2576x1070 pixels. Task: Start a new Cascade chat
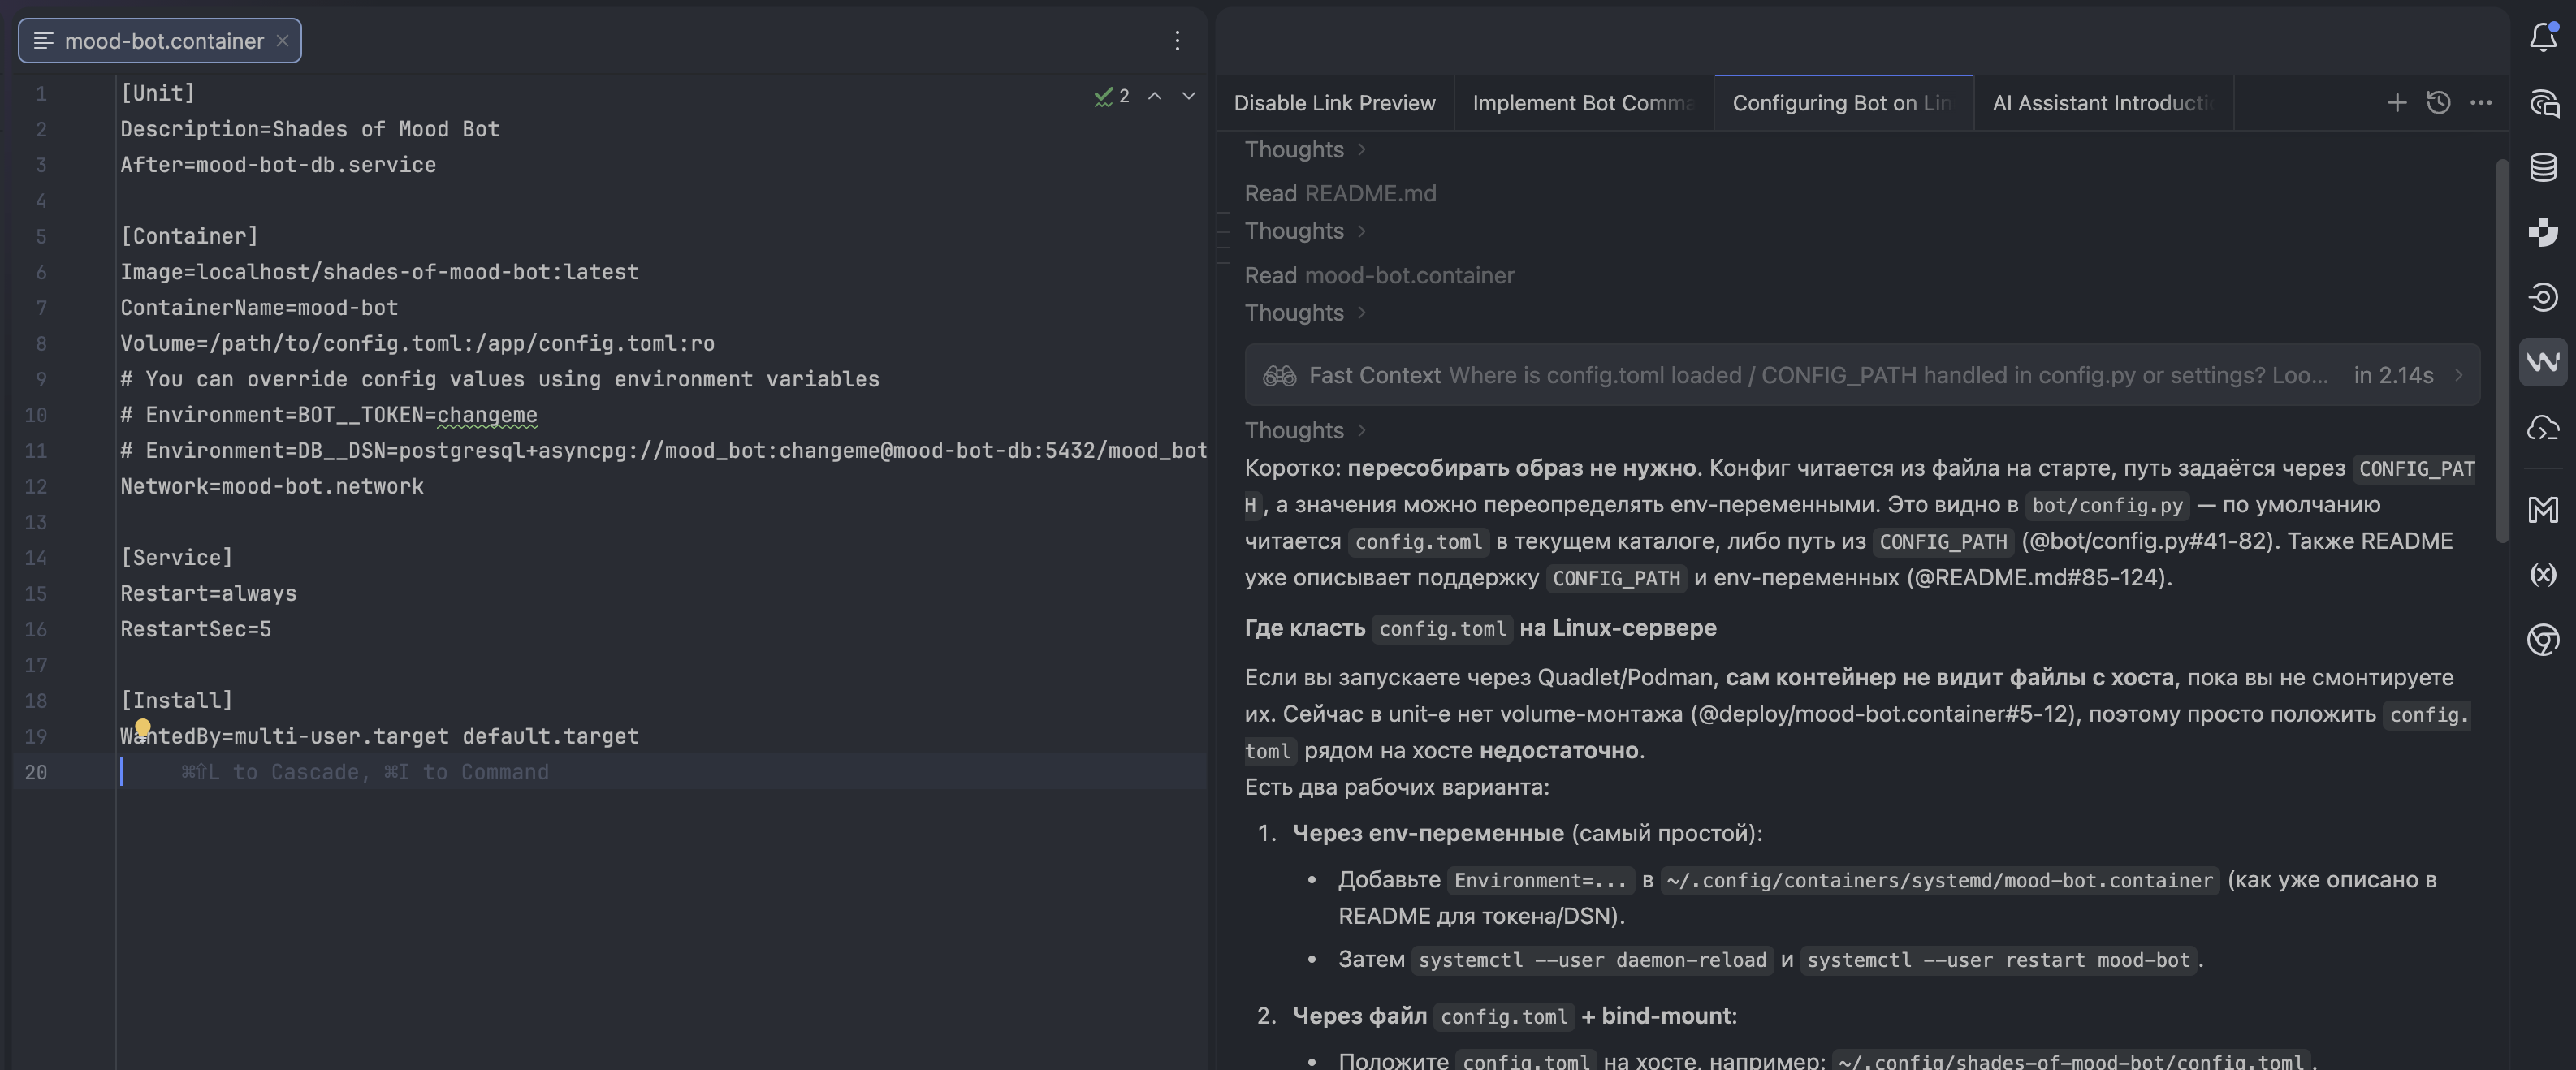click(2397, 102)
